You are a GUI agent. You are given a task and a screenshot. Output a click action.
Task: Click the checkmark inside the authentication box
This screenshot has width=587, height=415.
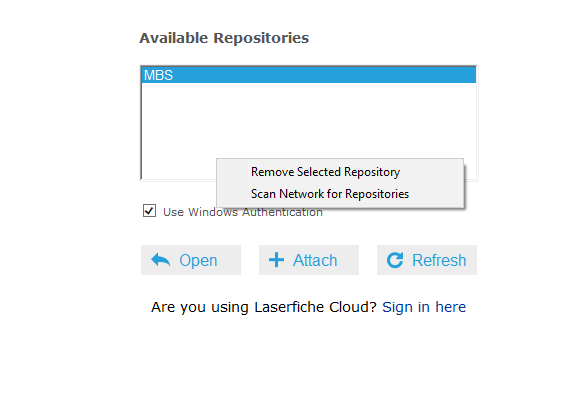click(x=149, y=210)
